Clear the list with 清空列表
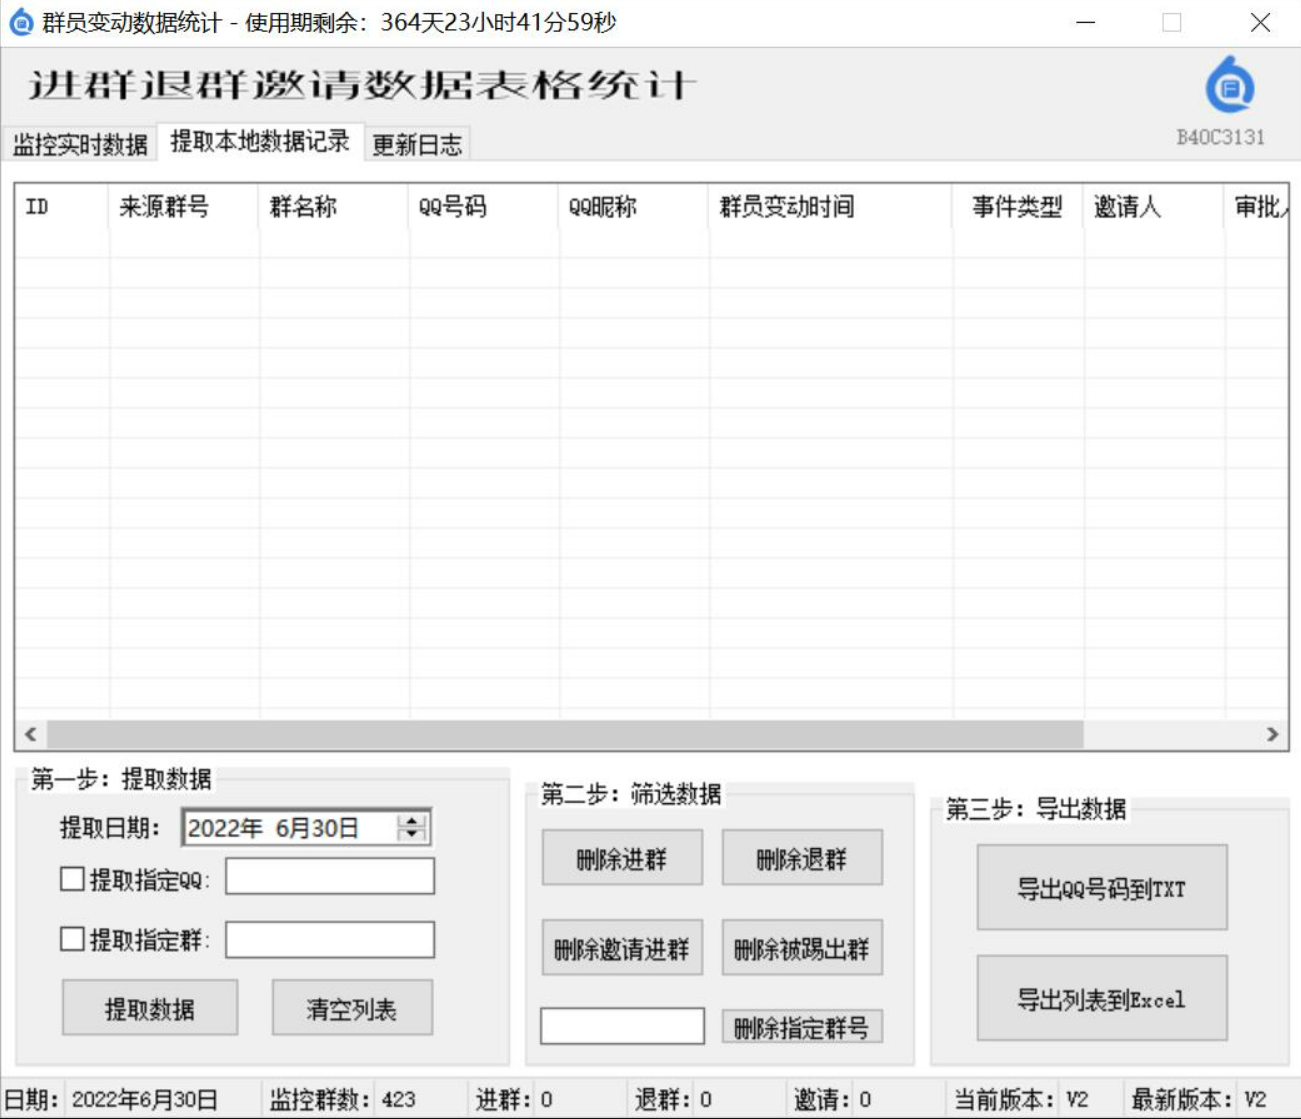Screen dimensions: 1301x1119 tap(352, 1008)
